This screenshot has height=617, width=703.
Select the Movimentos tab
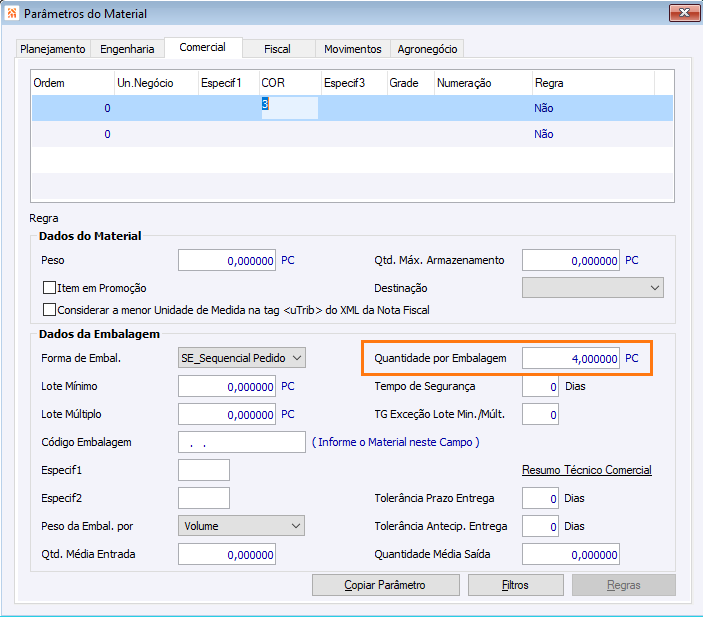click(353, 48)
